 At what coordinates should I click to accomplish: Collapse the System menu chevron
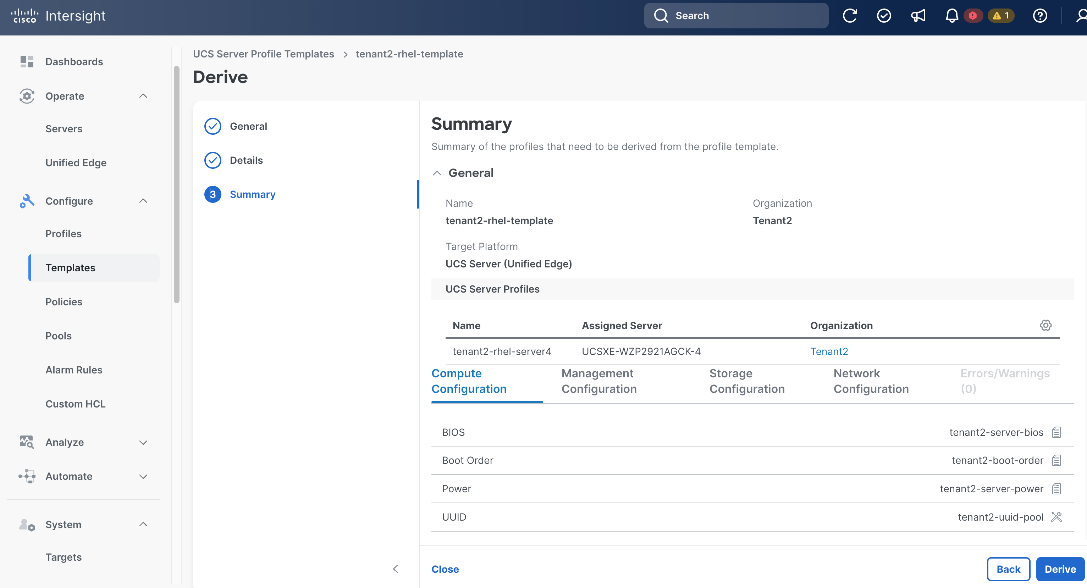(144, 525)
